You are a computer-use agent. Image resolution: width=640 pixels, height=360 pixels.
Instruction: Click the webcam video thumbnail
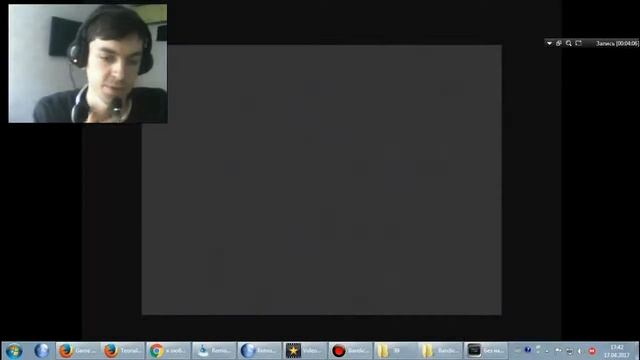tap(88, 63)
